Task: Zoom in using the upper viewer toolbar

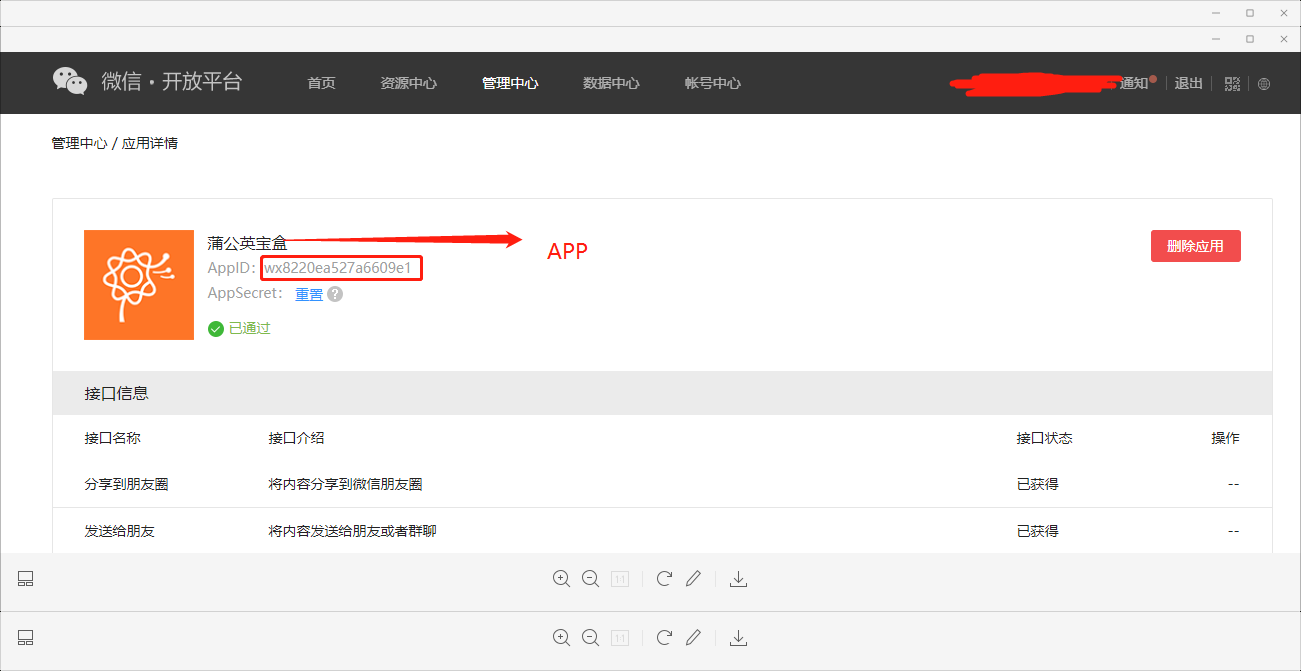Action: pyautogui.click(x=561, y=579)
